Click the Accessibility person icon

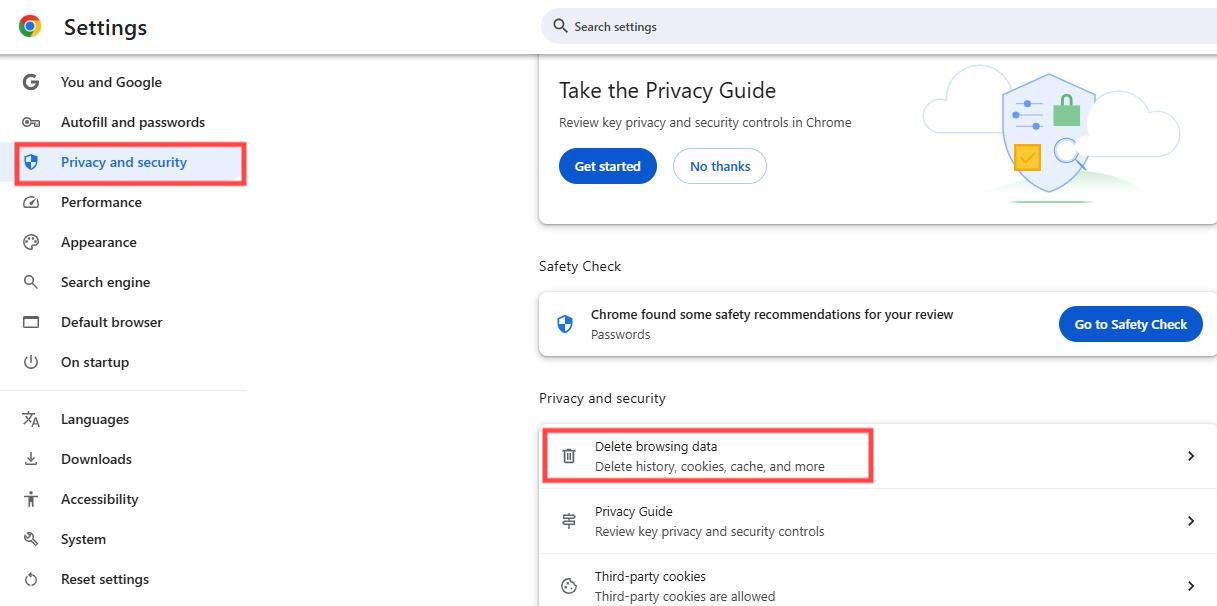pos(30,499)
